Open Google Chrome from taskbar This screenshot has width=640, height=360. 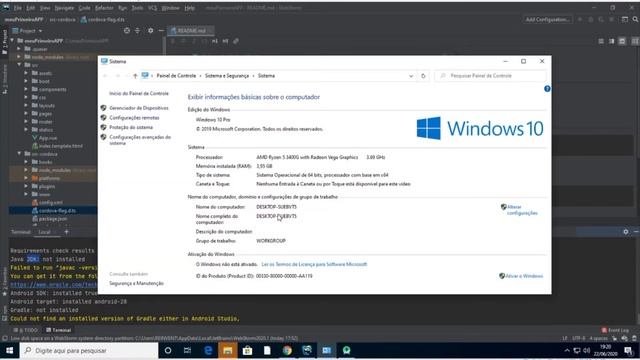pos(287,351)
